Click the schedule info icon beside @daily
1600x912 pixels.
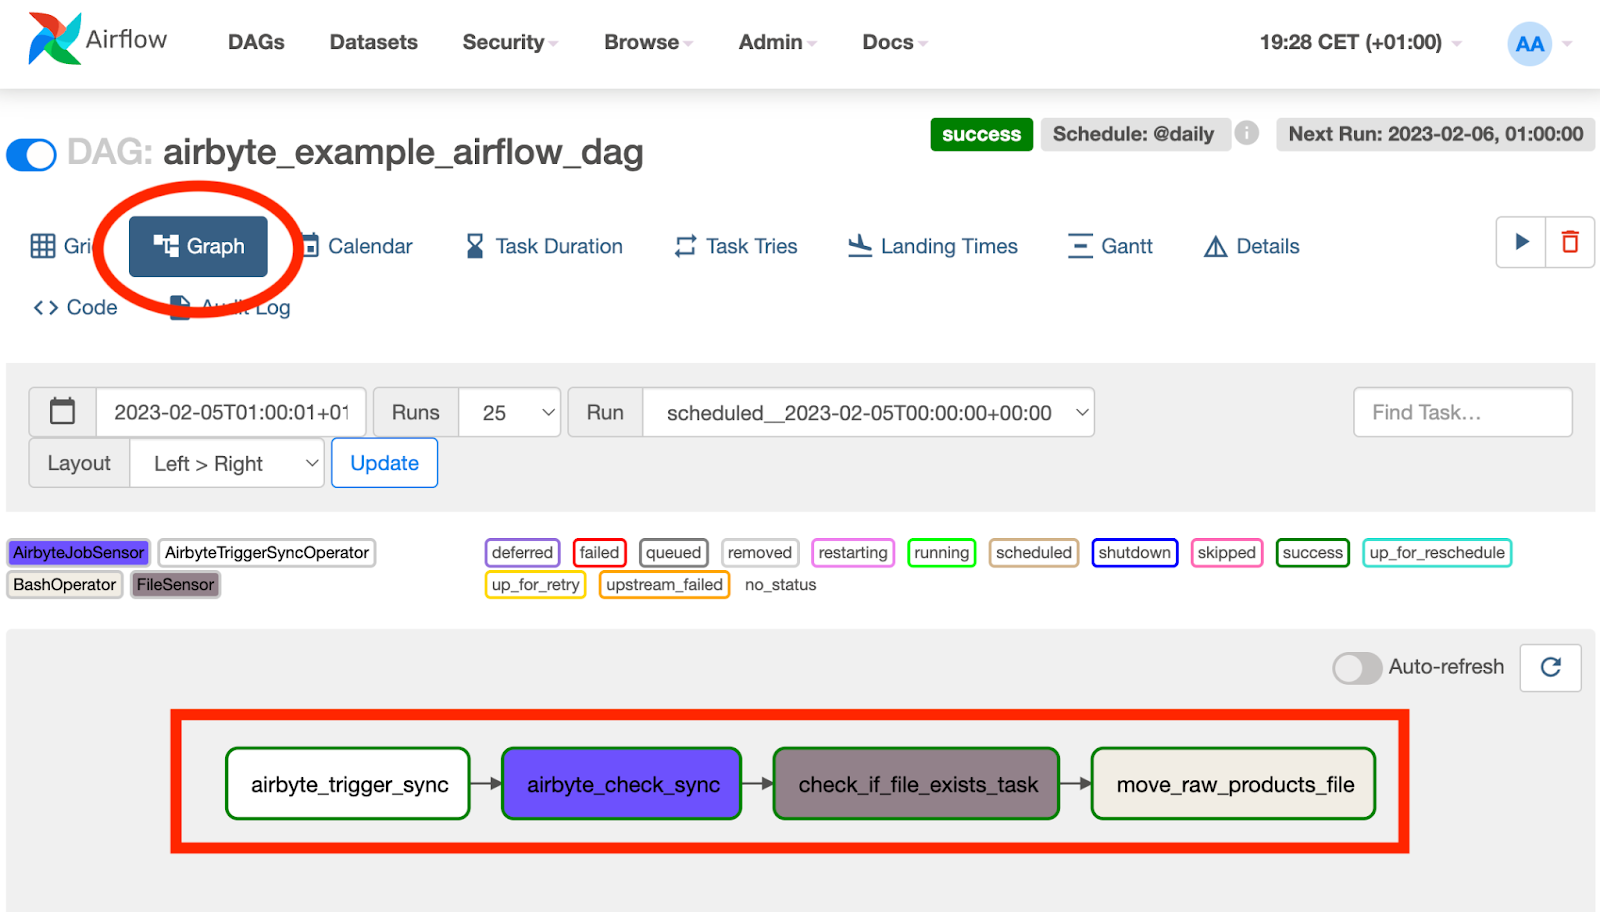(1246, 133)
